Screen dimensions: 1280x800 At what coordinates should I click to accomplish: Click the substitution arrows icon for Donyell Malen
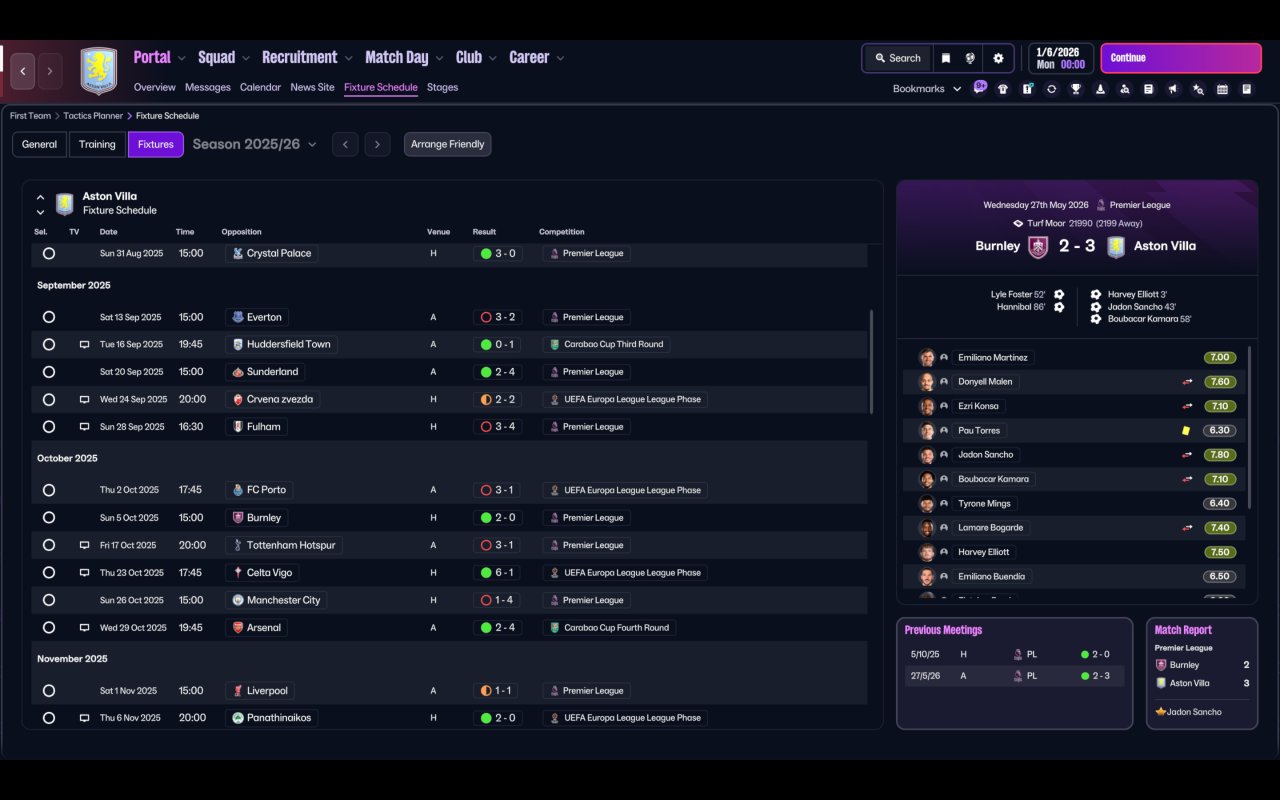pyautogui.click(x=1188, y=382)
